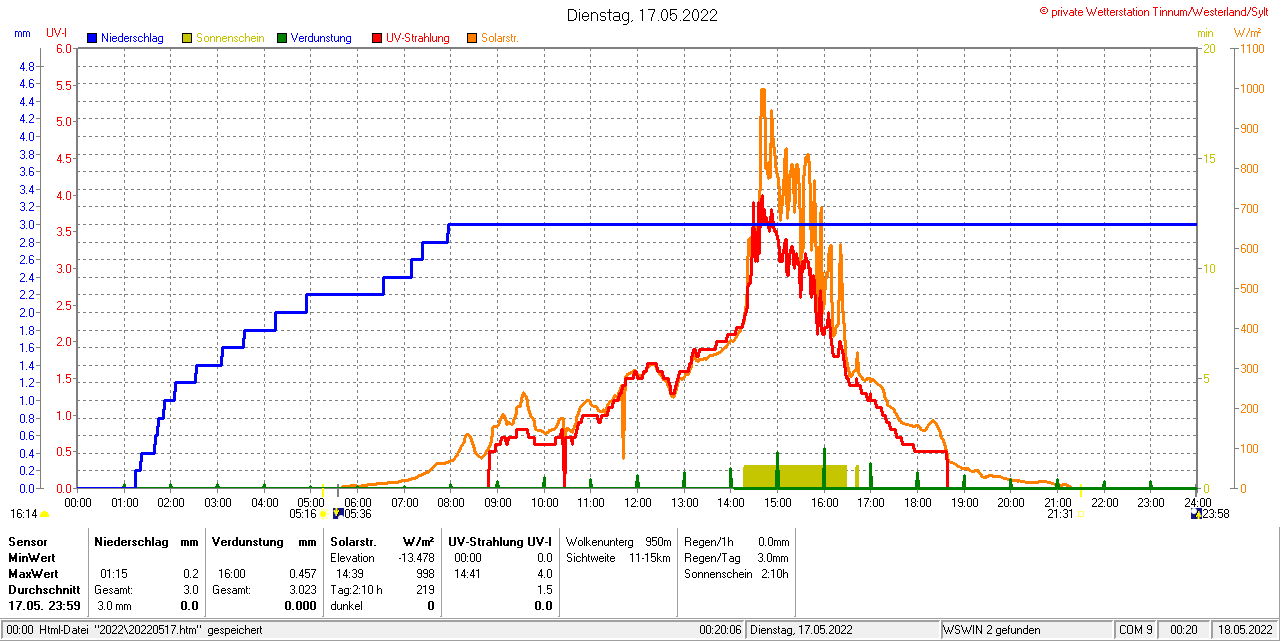Click the Wolkenunterg 950m entry
1280x641 pixels.
tap(618, 541)
